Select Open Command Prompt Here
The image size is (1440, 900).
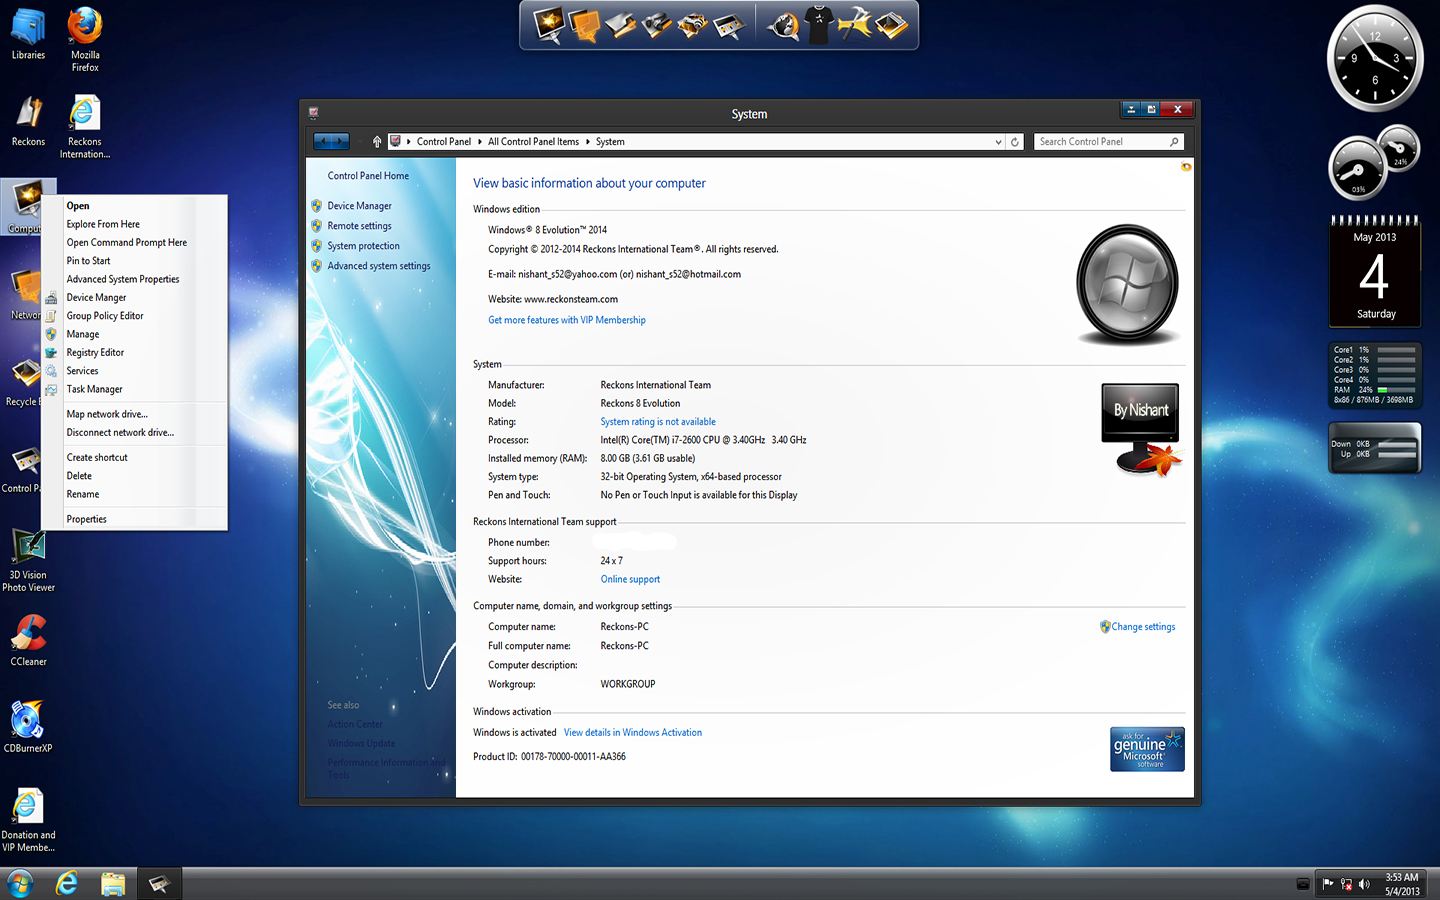coord(134,243)
